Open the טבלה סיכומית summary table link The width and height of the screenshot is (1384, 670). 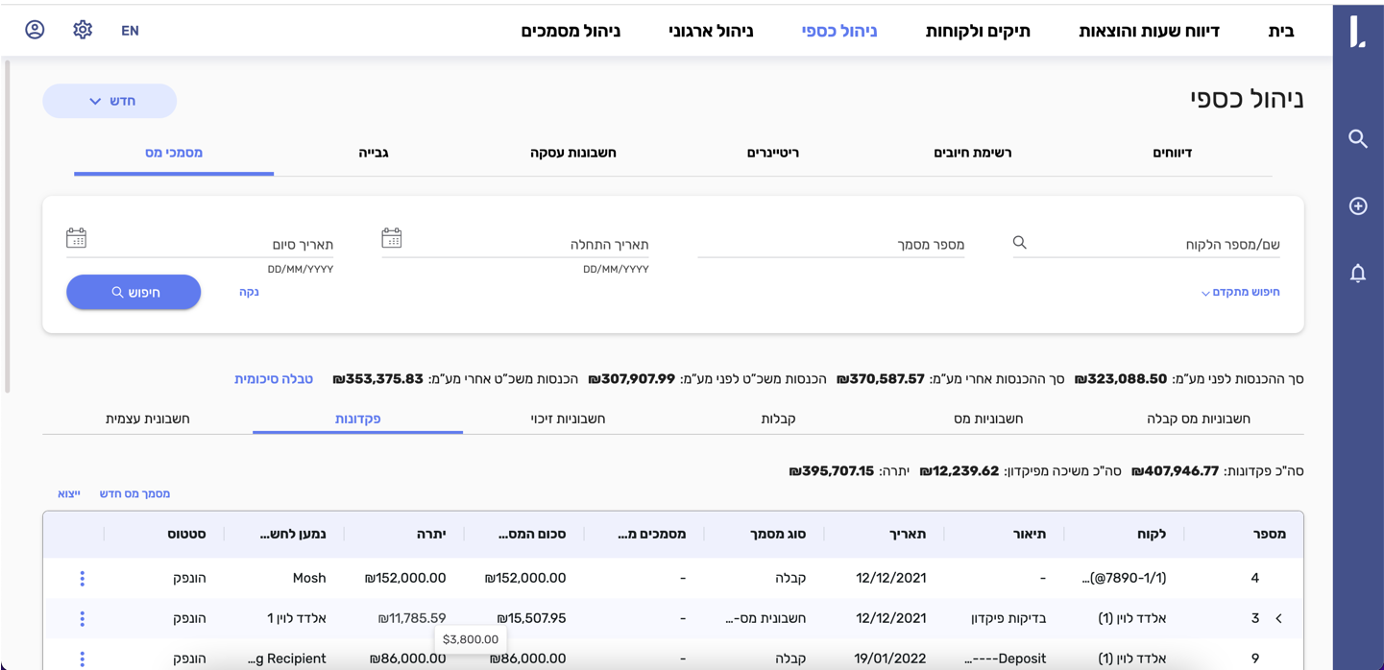coord(273,379)
